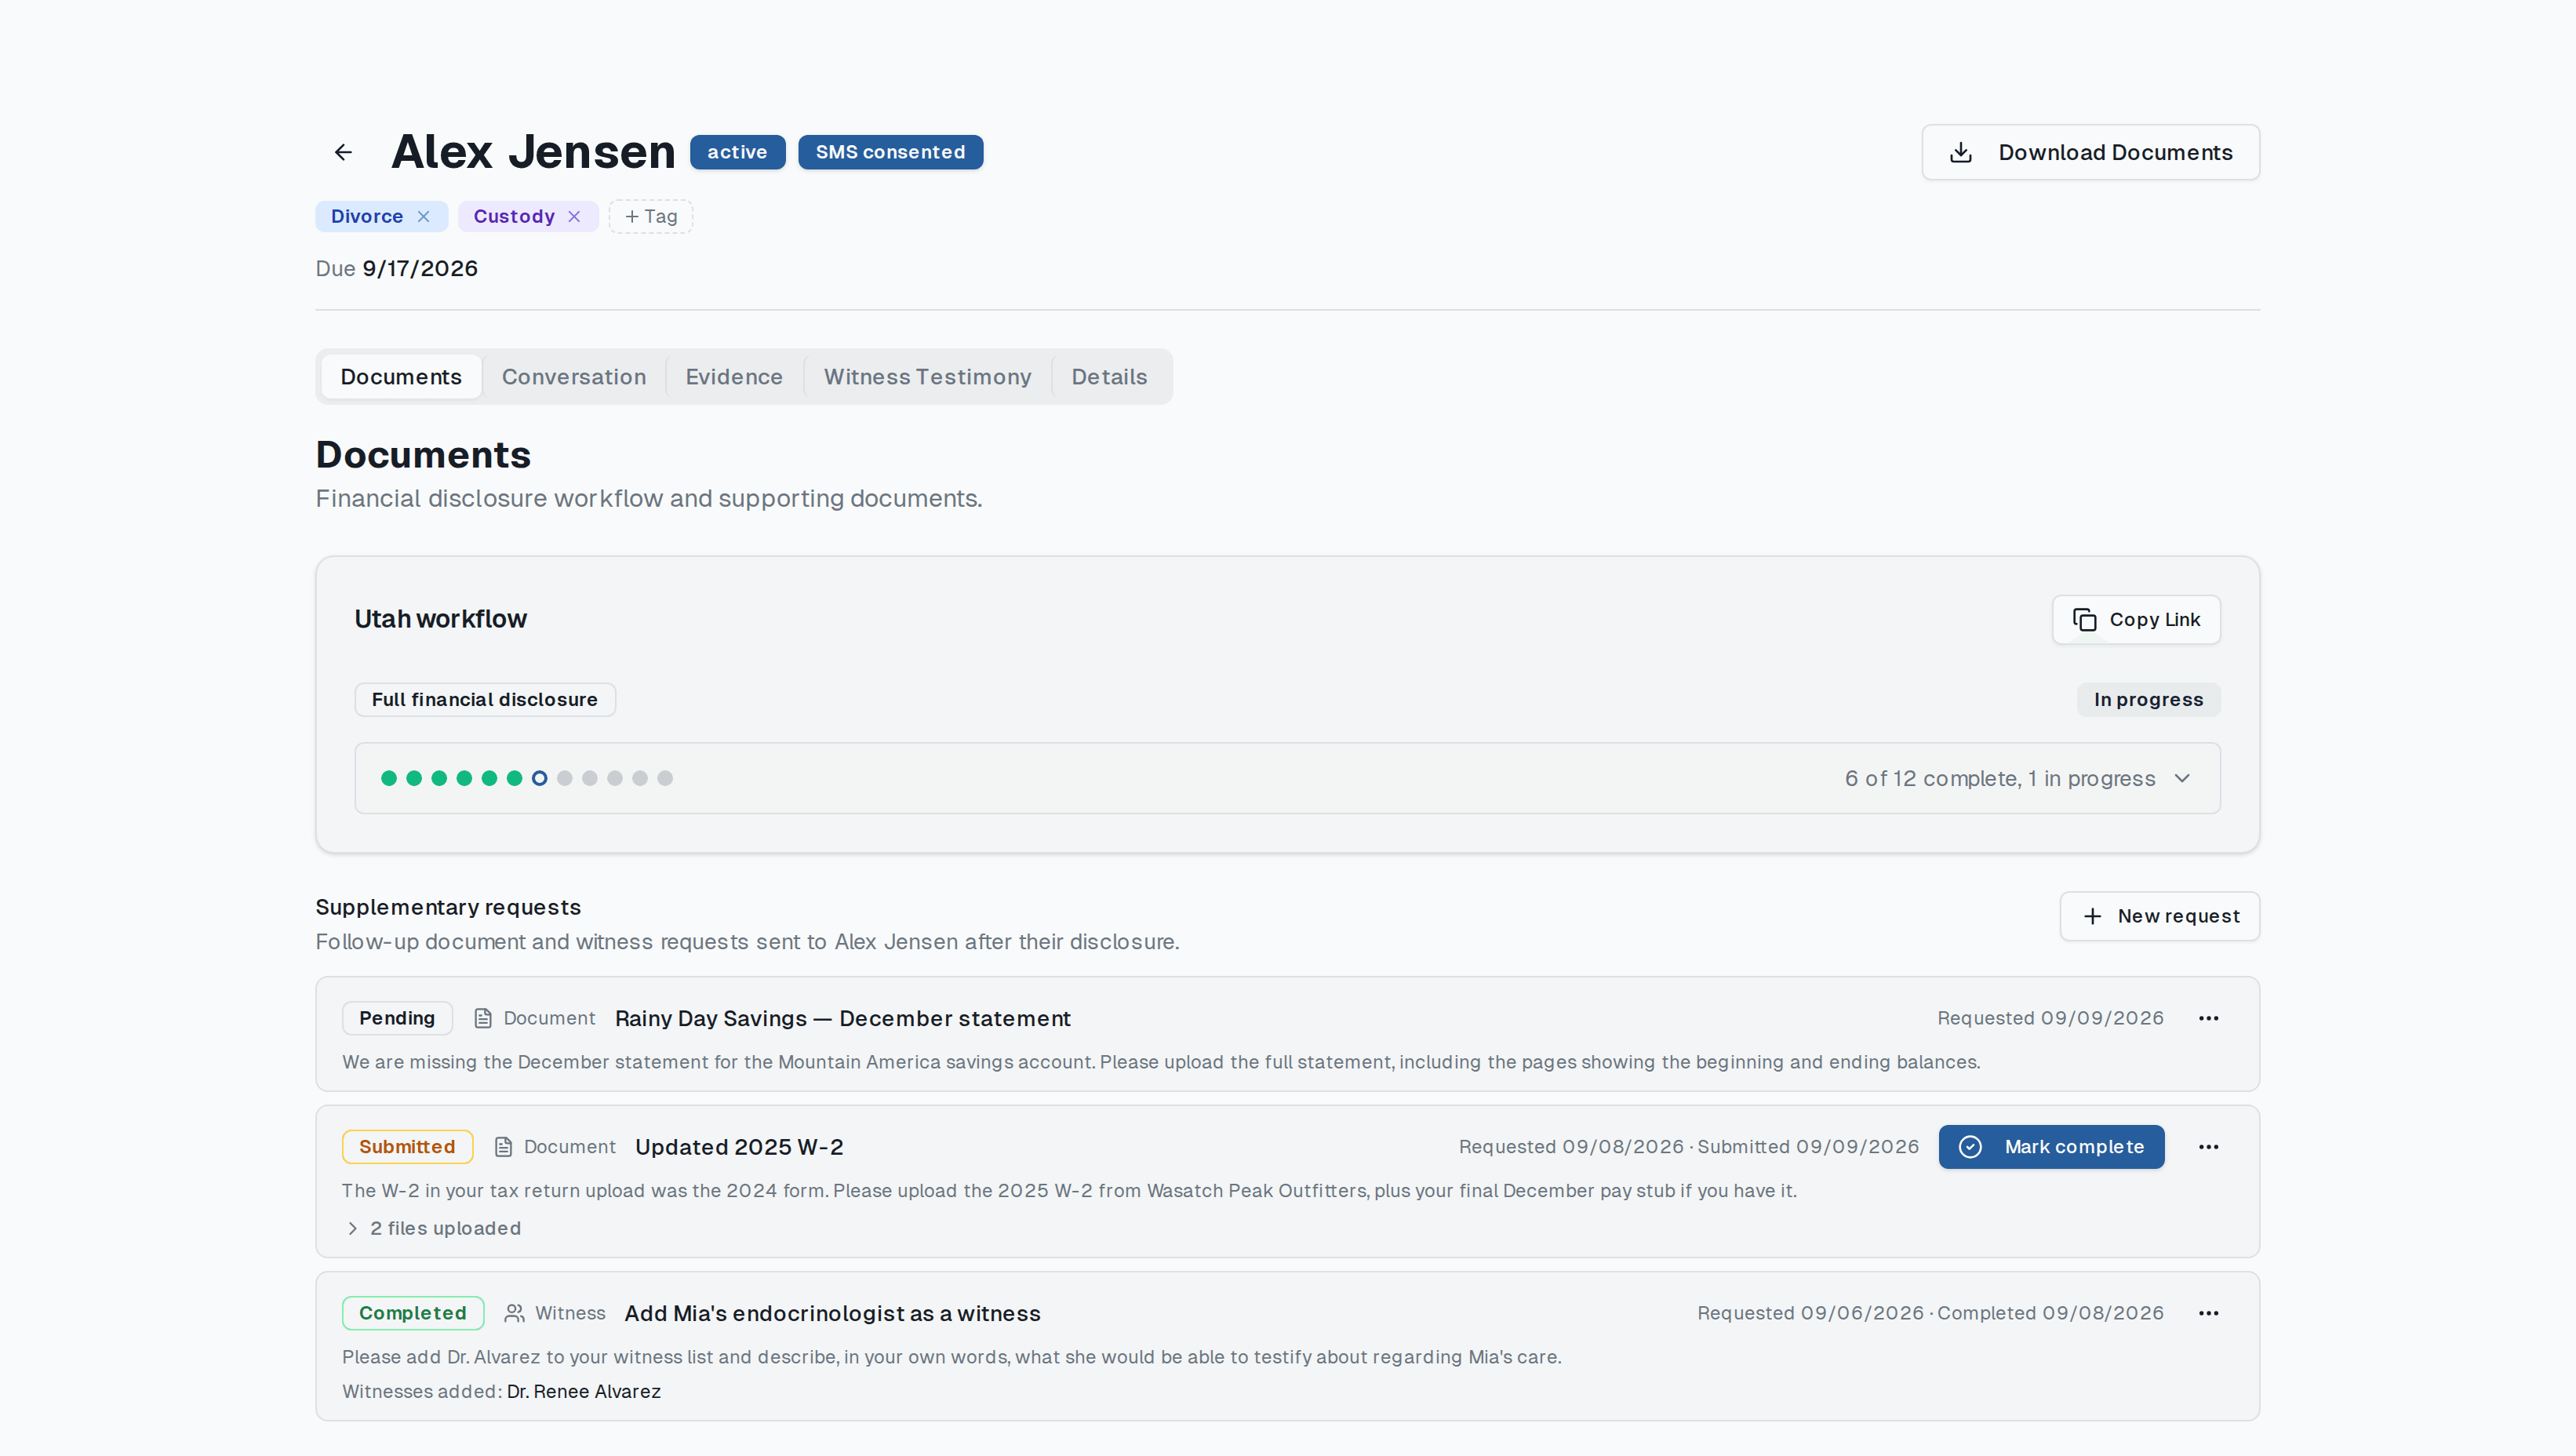Remove the Divorce tag with its X
The width and height of the screenshot is (2576, 1456).
[424, 216]
